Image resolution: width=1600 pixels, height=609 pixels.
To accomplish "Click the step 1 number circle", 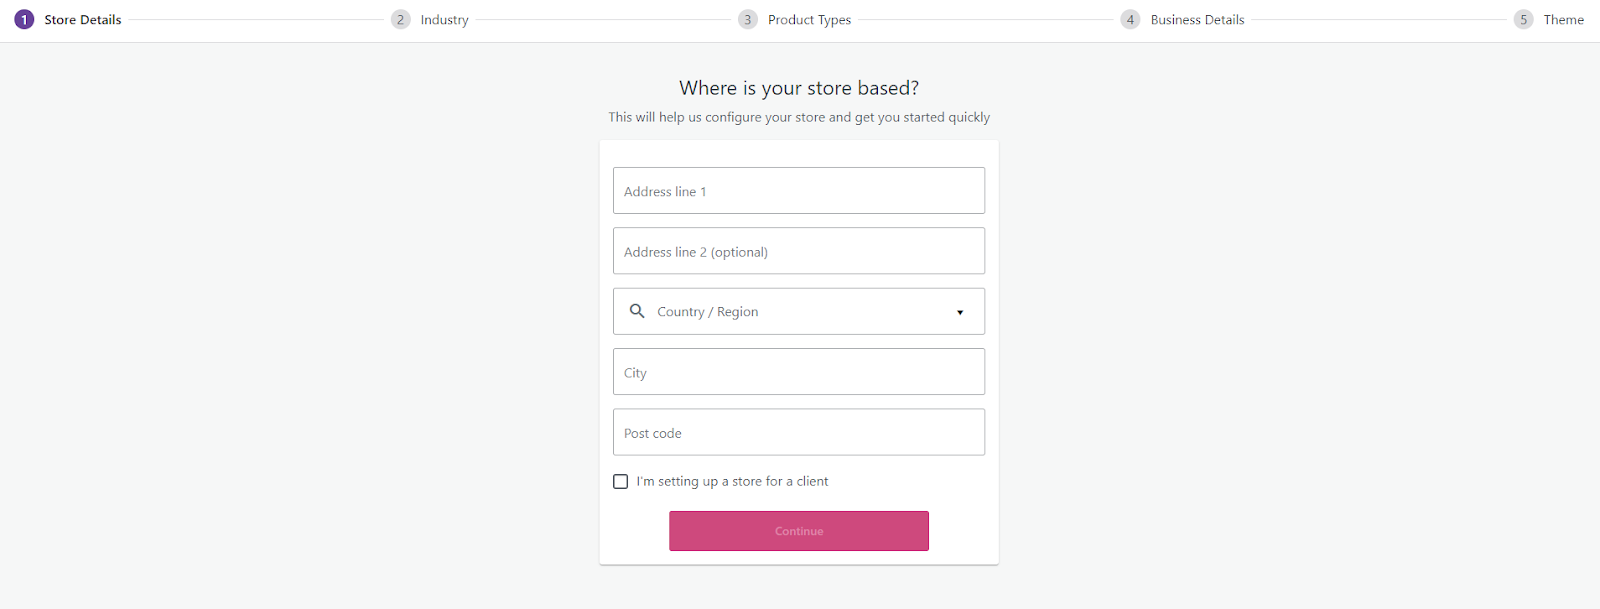I will [24, 20].
